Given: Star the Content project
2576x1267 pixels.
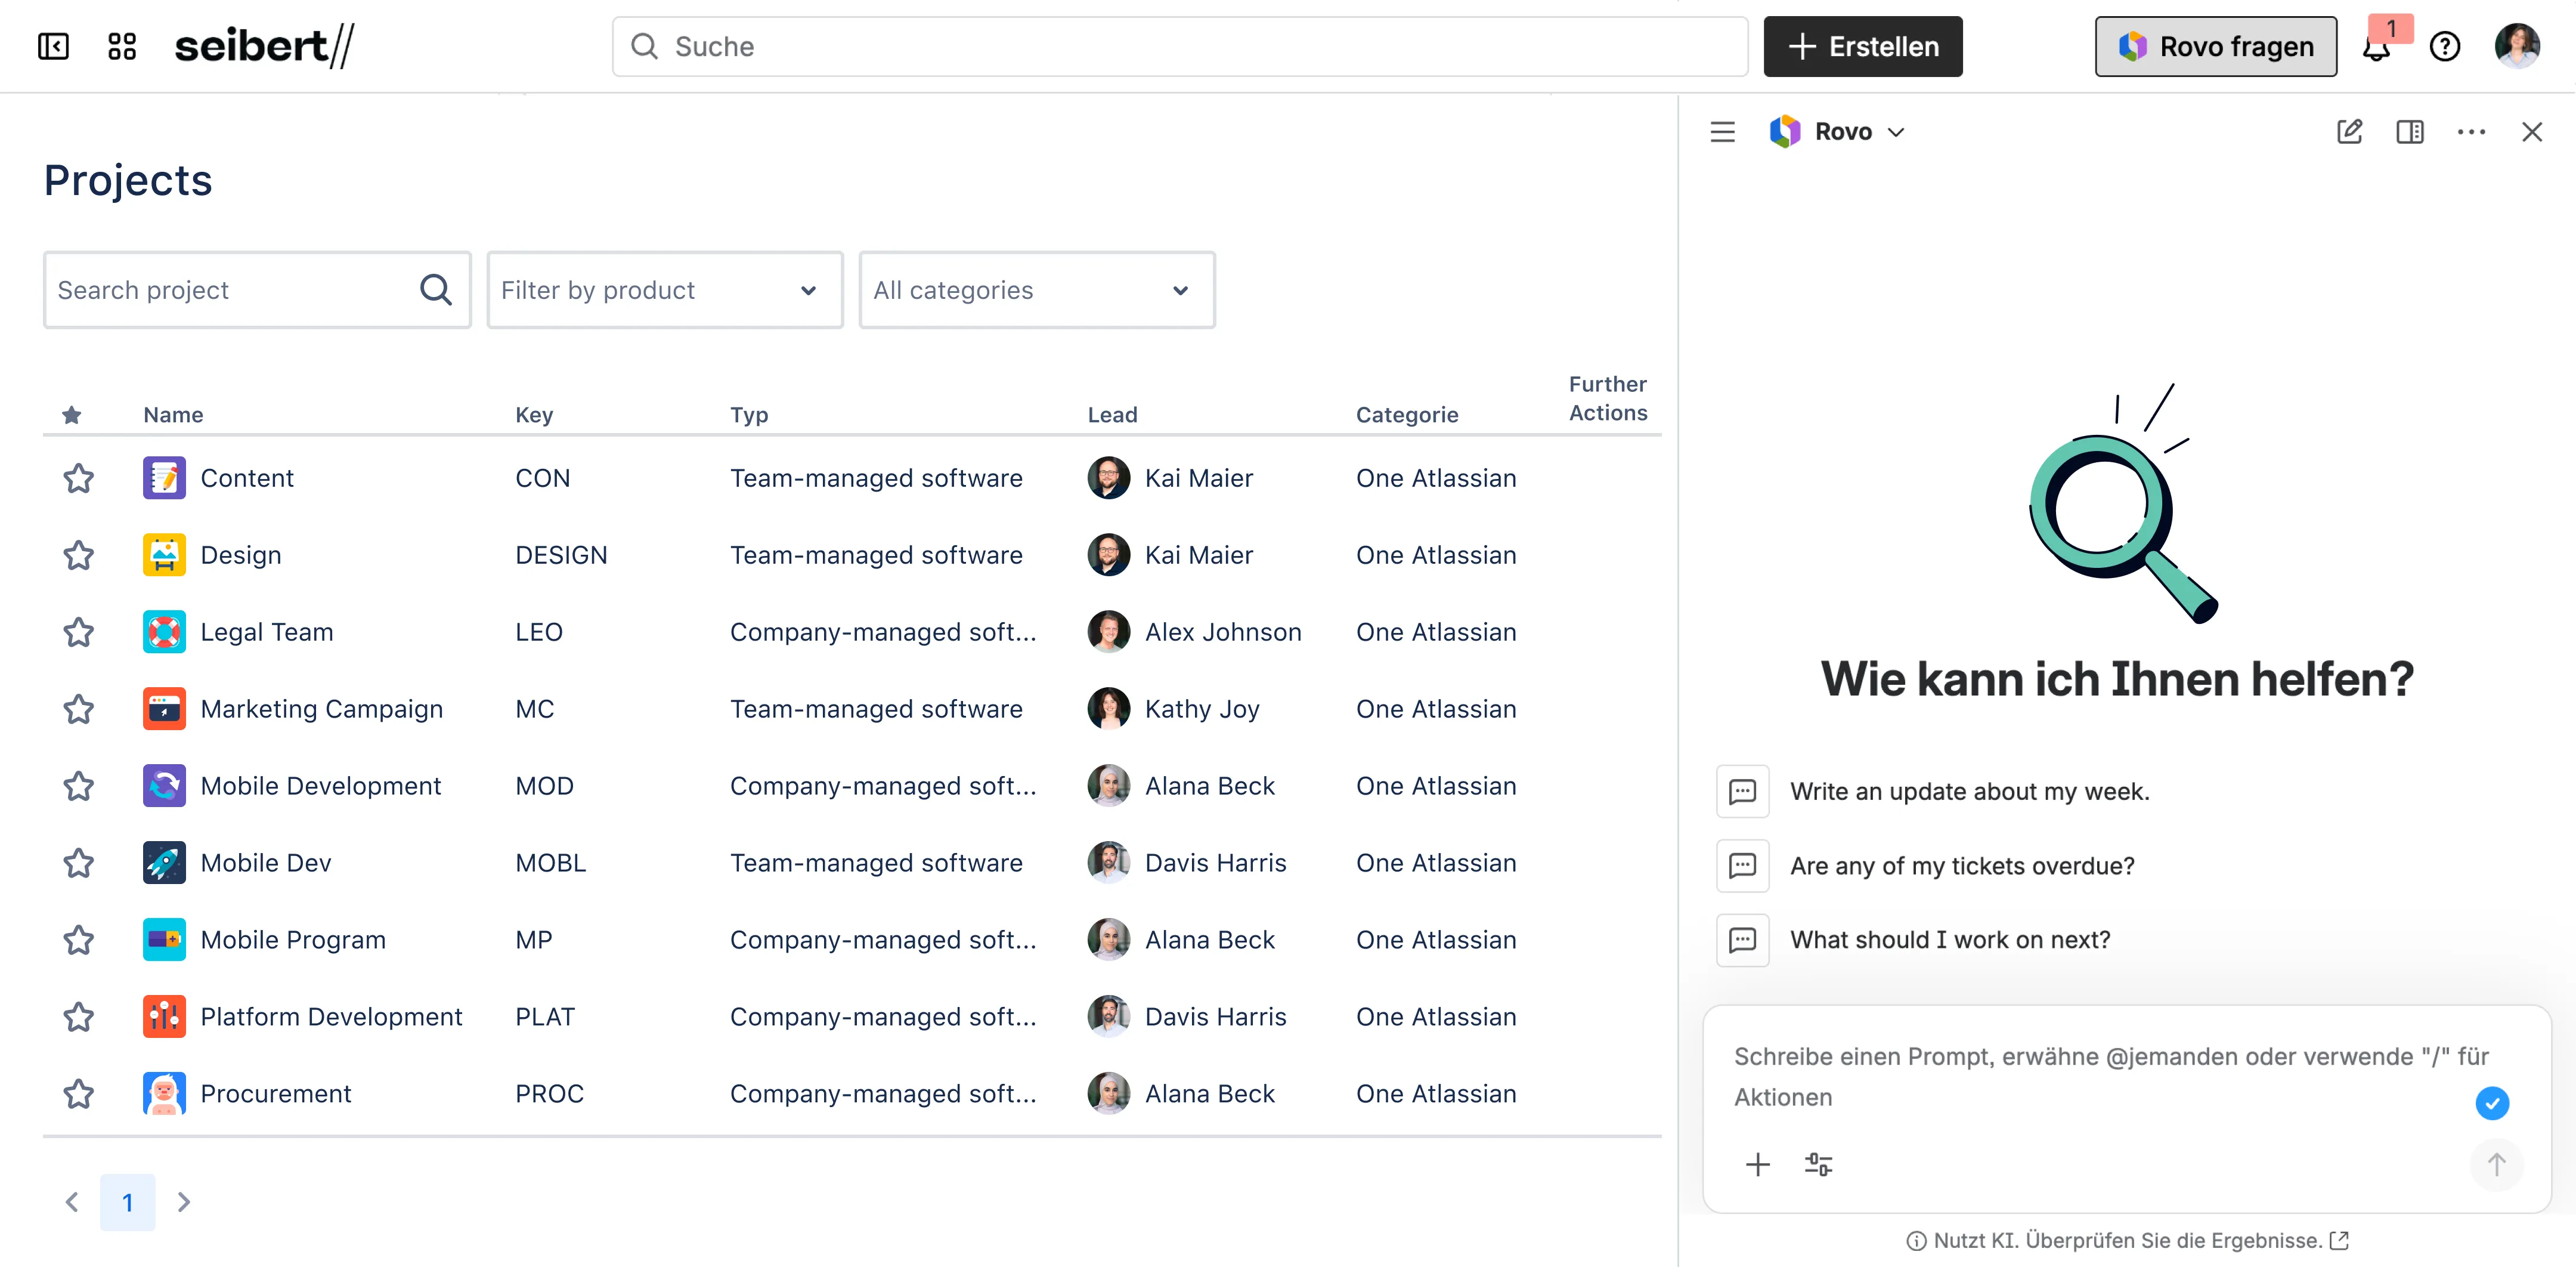Looking at the screenshot, I should tap(79, 478).
